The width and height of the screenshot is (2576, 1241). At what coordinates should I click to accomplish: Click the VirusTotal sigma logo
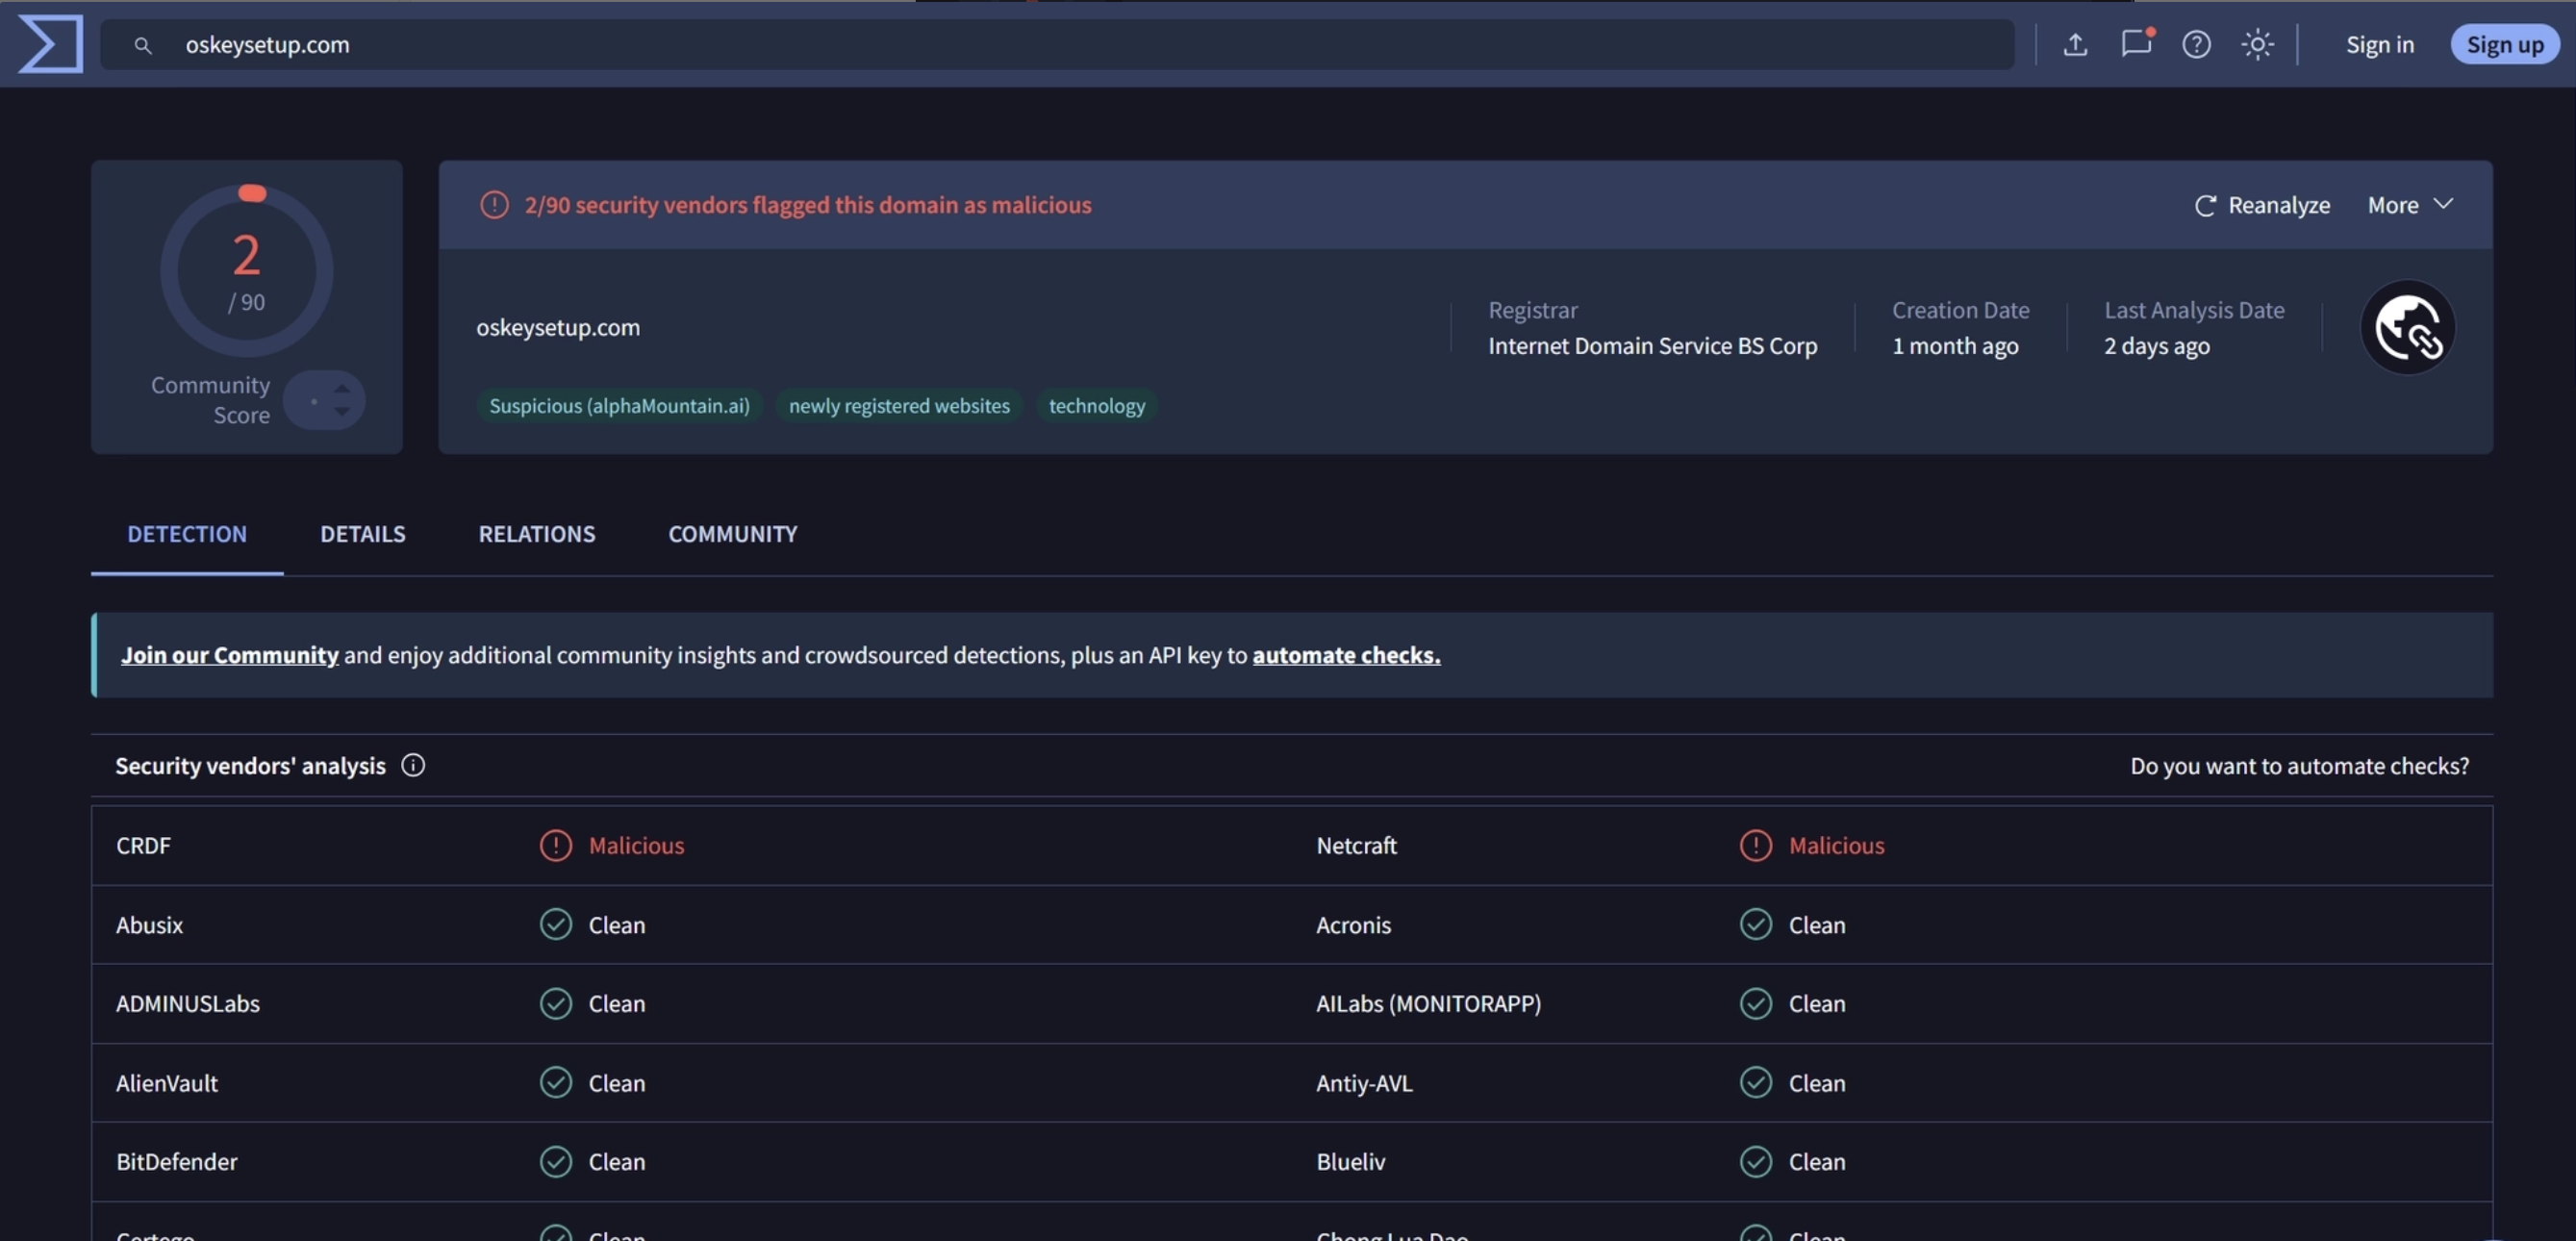click(x=51, y=44)
